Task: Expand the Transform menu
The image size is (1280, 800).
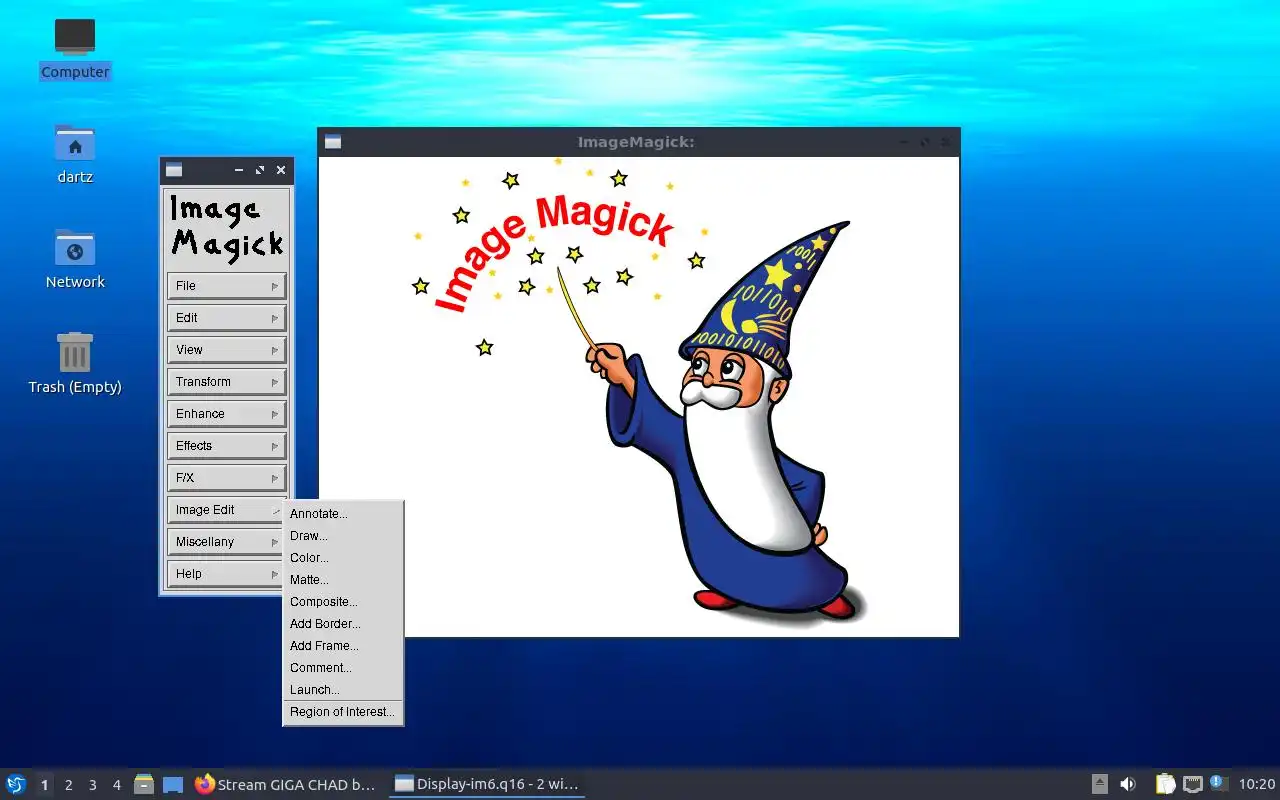Action: (x=227, y=382)
